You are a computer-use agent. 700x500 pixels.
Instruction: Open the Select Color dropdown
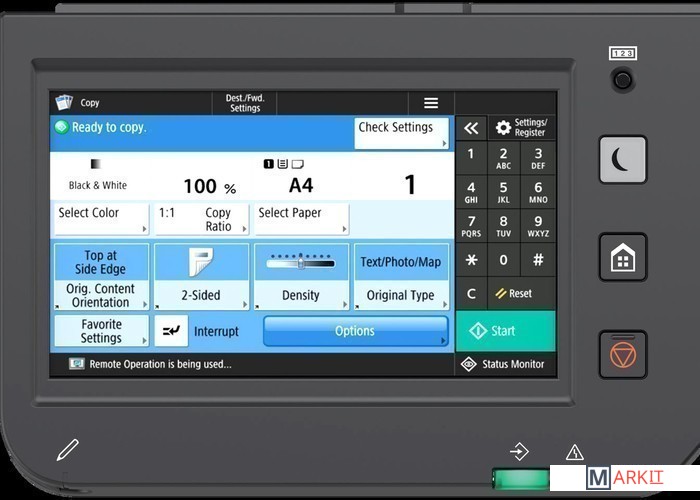100,219
